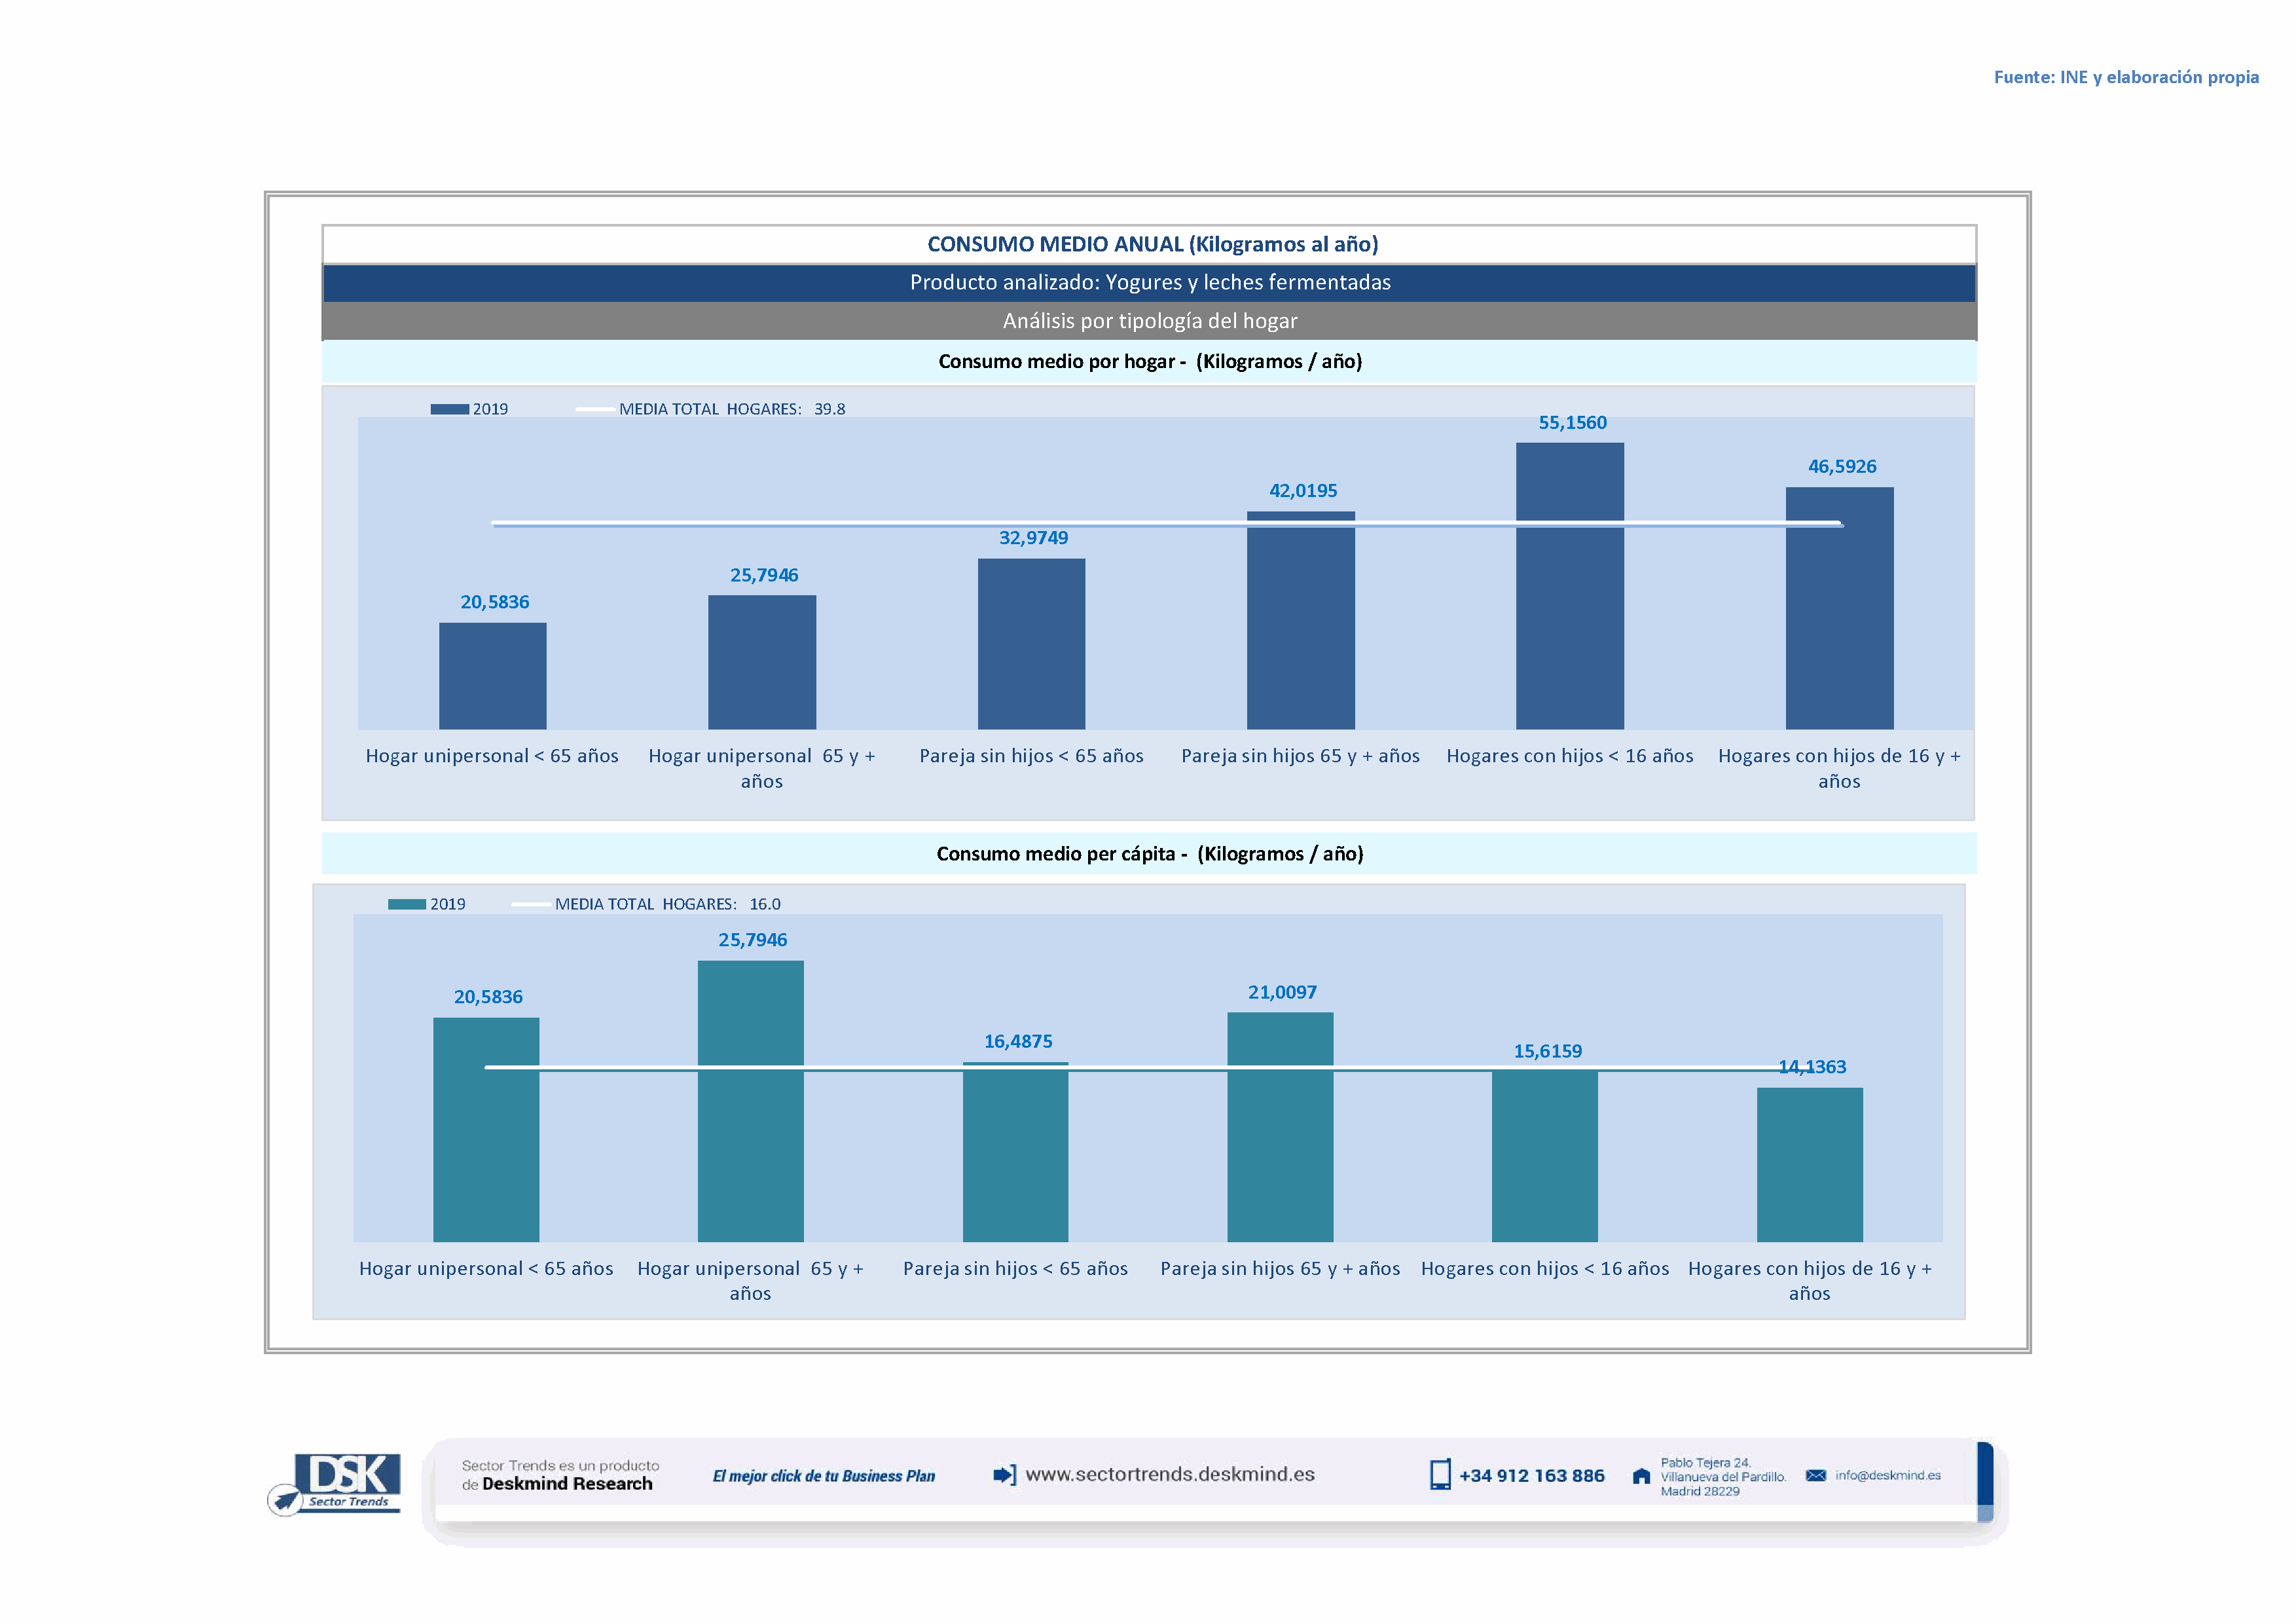
Task: Click the 2019 legend marker of per cápita chart
Action: pyautogui.click(x=406, y=904)
